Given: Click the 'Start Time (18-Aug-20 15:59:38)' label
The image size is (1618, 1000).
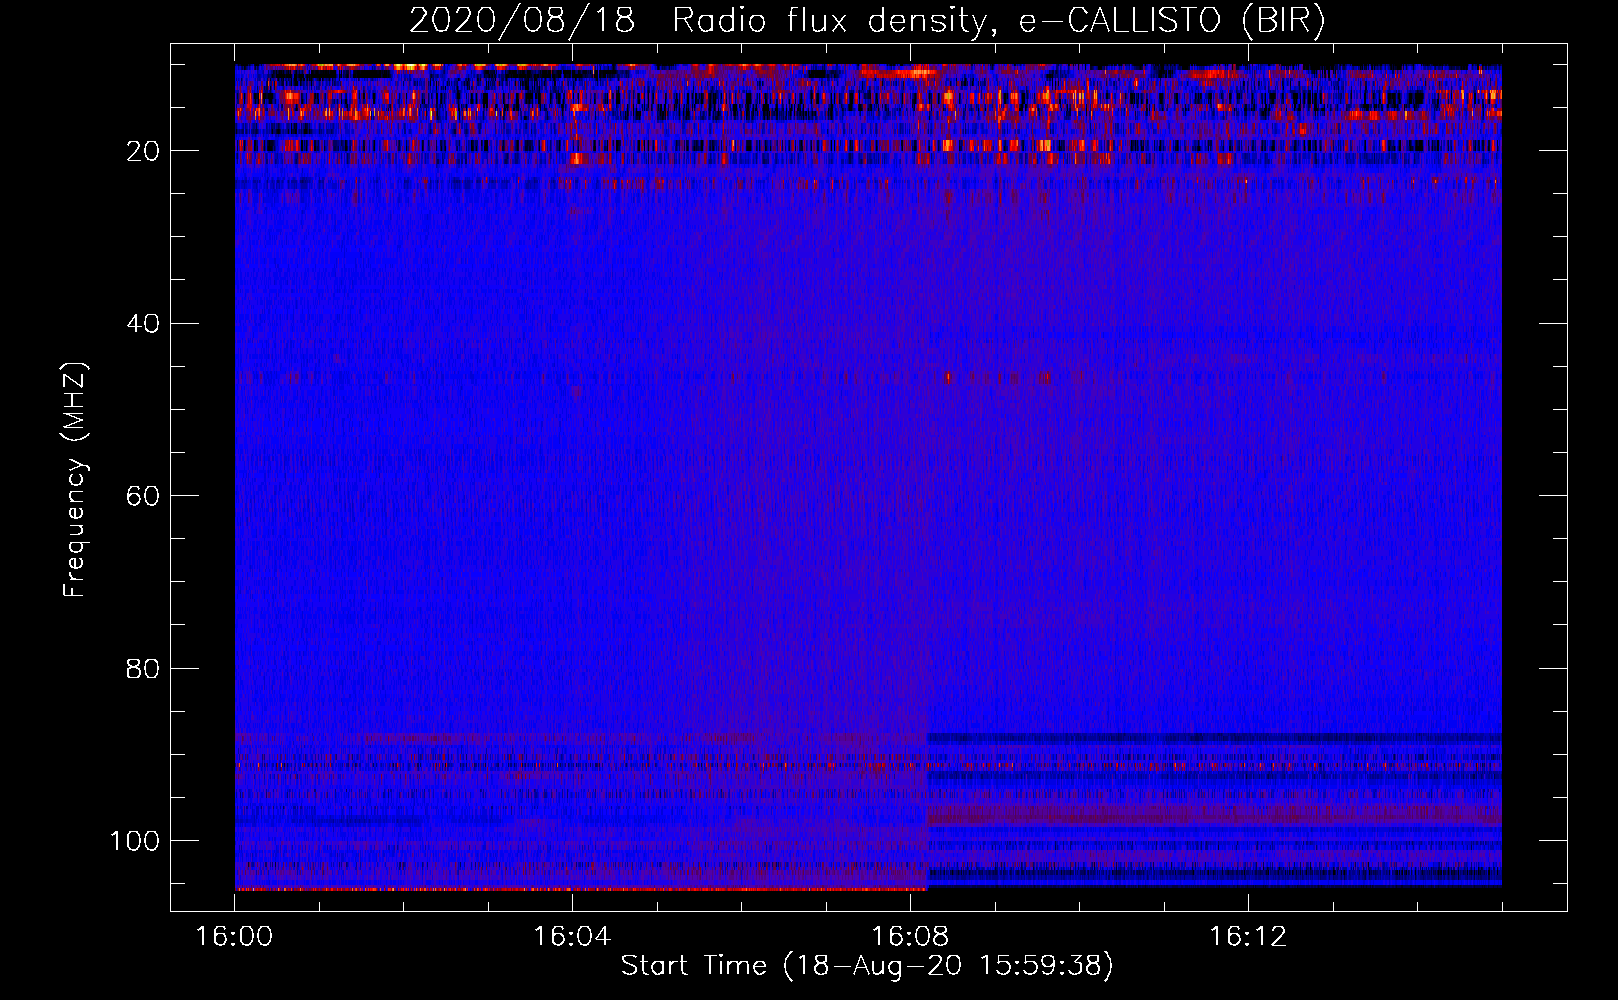Looking at the screenshot, I should tap(867, 966).
